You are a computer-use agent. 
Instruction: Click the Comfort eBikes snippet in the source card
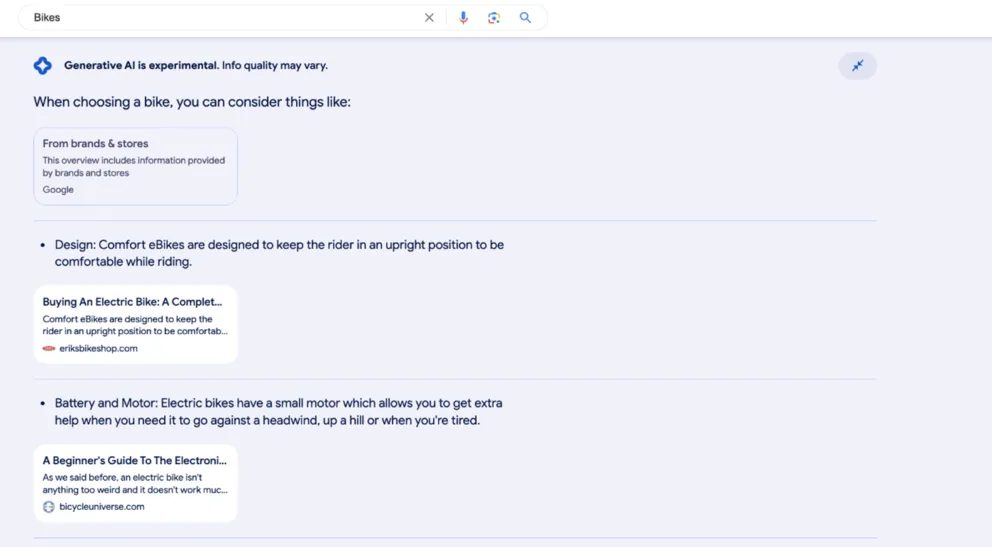(x=135, y=325)
